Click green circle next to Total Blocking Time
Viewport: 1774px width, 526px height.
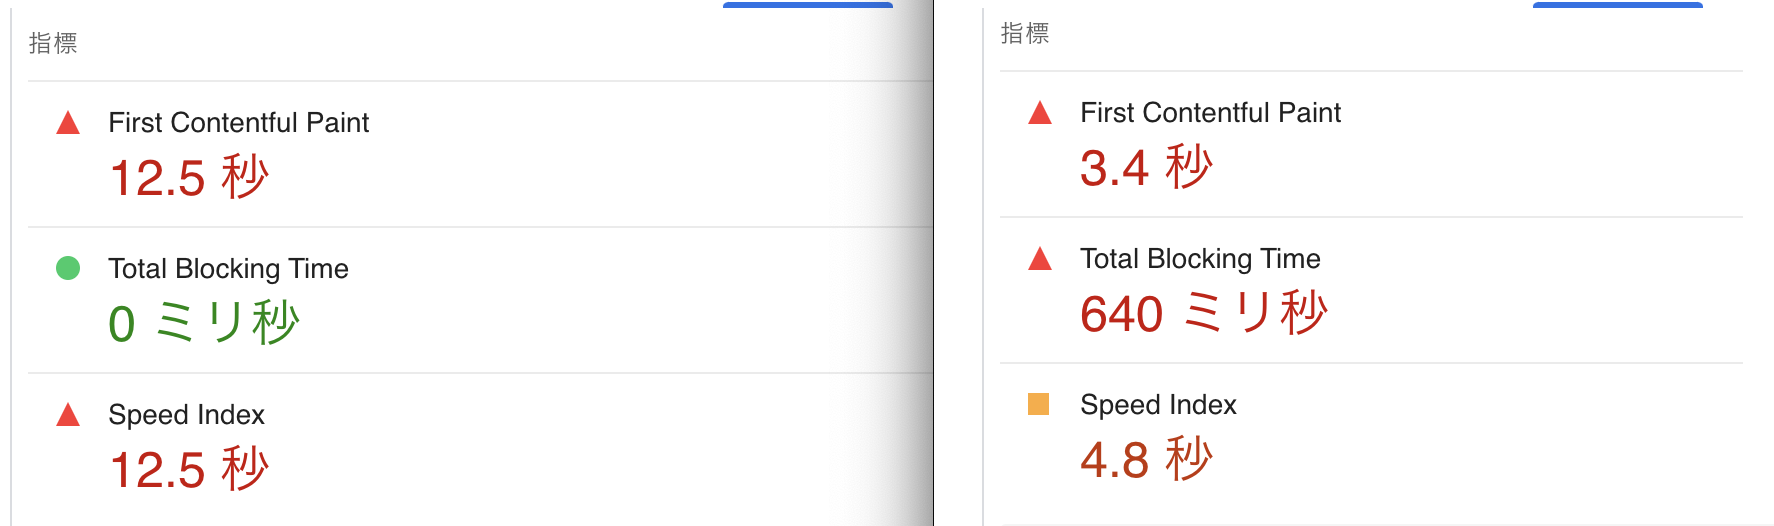(68, 268)
